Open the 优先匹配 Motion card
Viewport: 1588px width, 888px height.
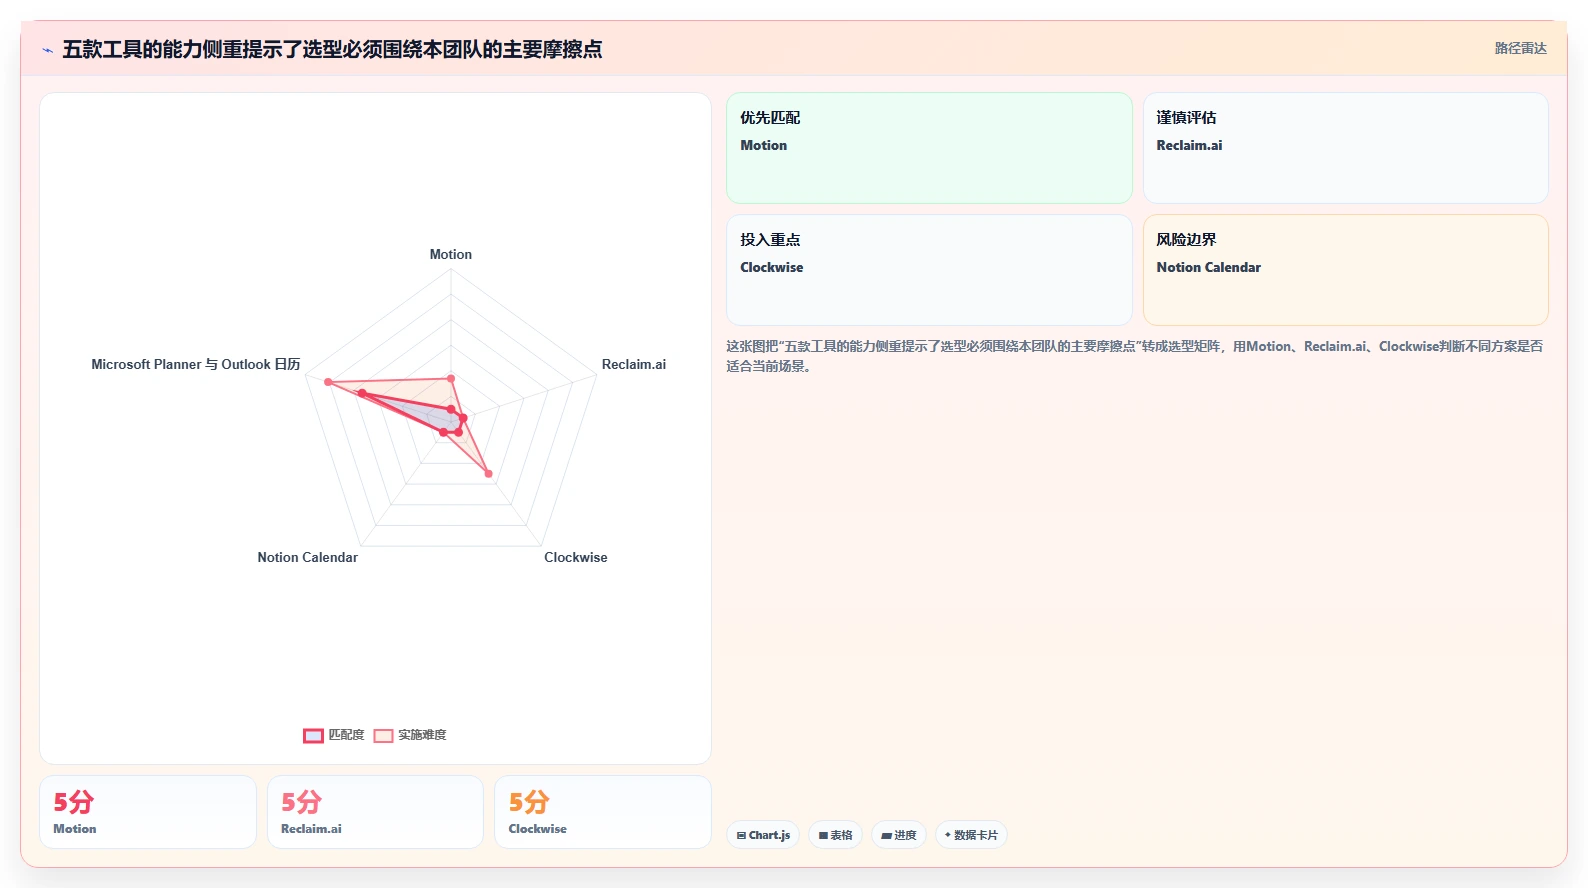coord(929,148)
